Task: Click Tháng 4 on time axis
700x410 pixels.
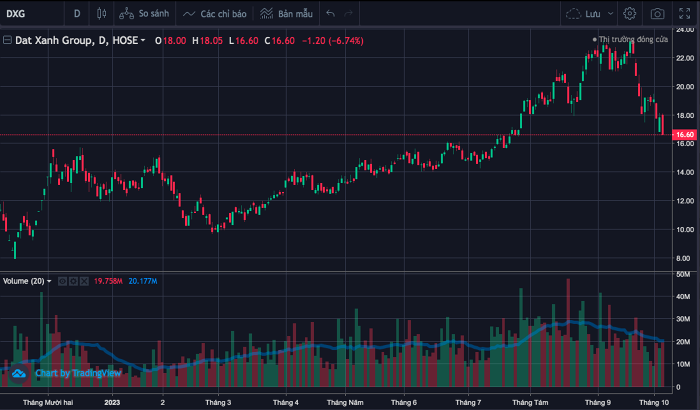Action: tap(286, 402)
